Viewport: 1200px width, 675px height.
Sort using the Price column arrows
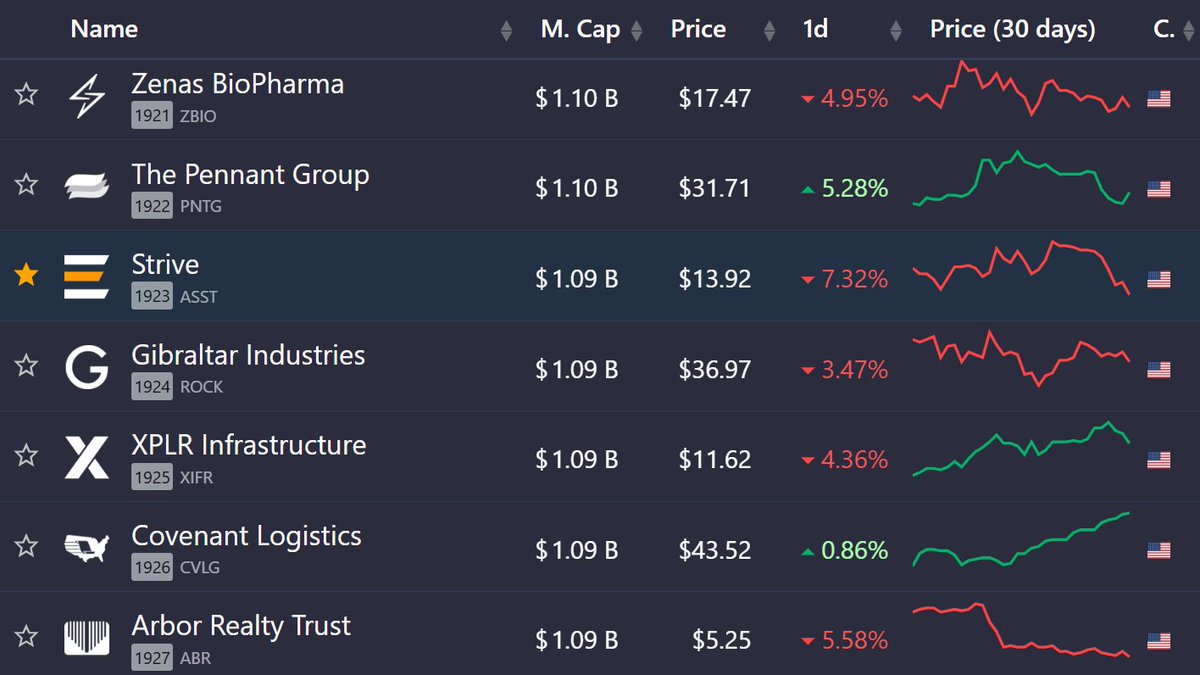(x=769, y=30)
